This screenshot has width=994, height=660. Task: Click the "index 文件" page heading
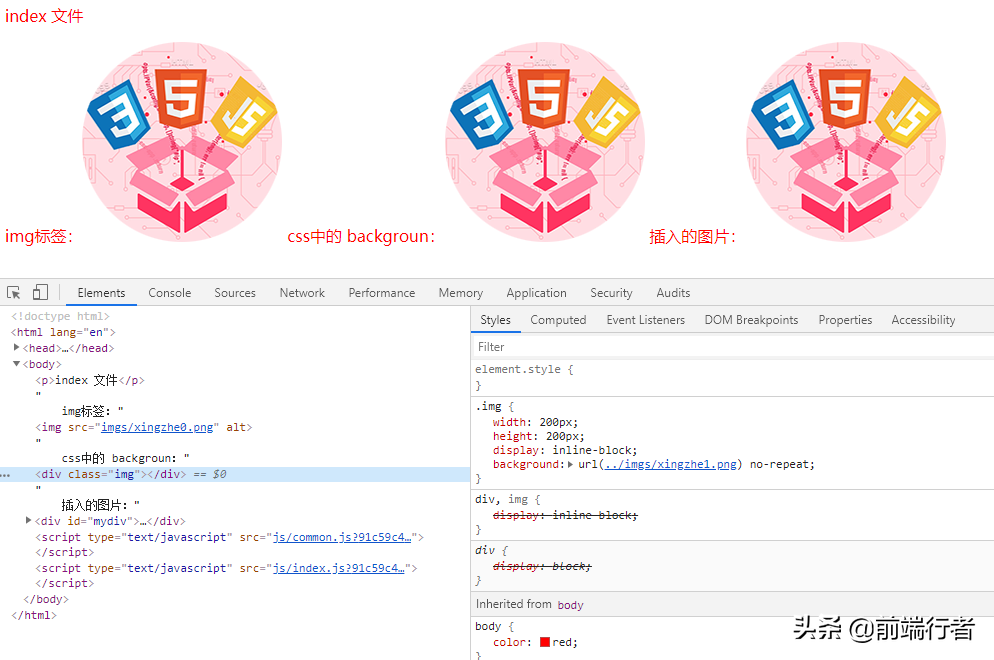coord(44,16)
